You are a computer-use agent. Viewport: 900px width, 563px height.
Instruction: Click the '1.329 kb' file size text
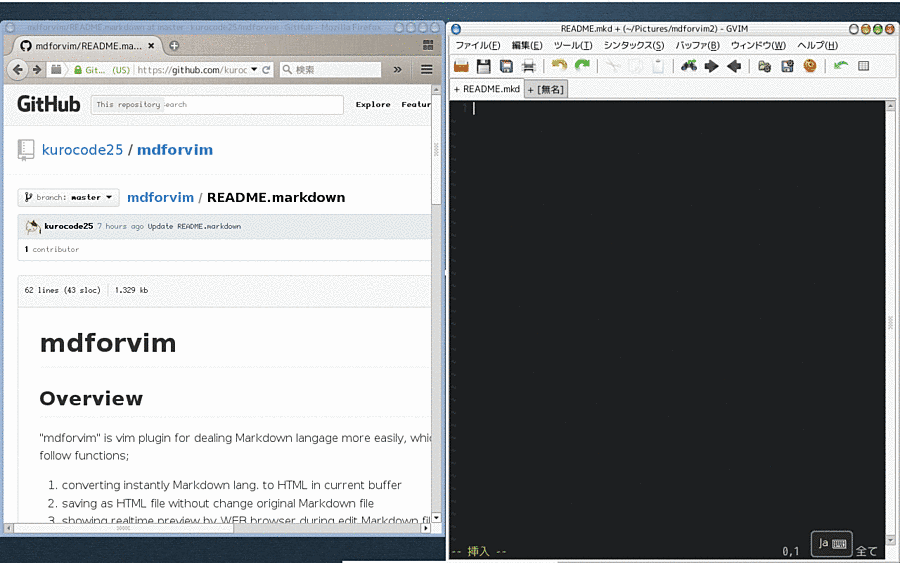click(131, 290)
